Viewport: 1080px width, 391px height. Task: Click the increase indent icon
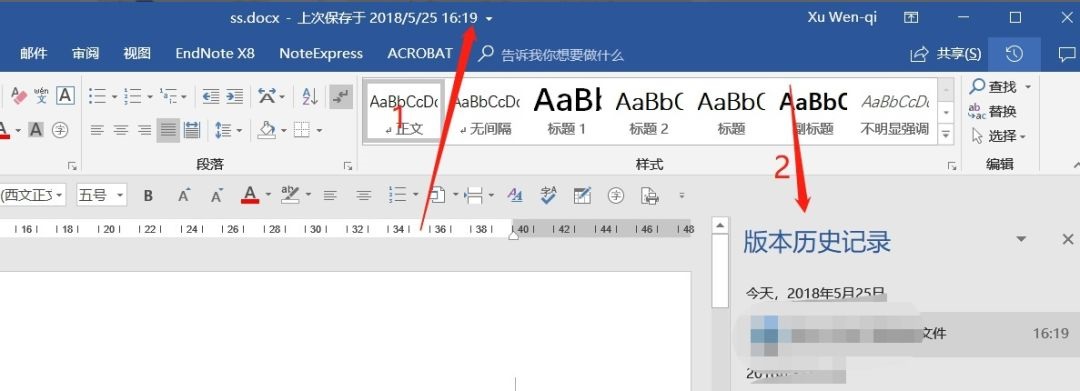(x=235, y=96)
